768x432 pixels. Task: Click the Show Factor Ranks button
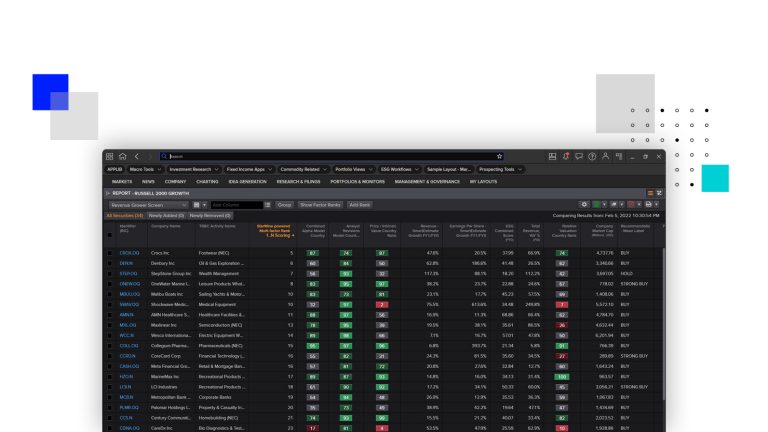(x=319, y=204)
